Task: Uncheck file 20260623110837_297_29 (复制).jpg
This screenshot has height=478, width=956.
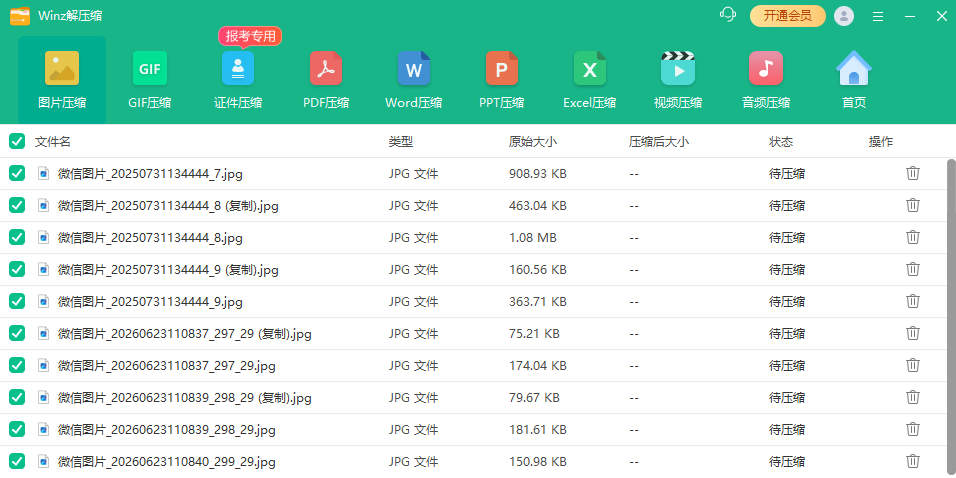Action: click(x=17, y=333)
